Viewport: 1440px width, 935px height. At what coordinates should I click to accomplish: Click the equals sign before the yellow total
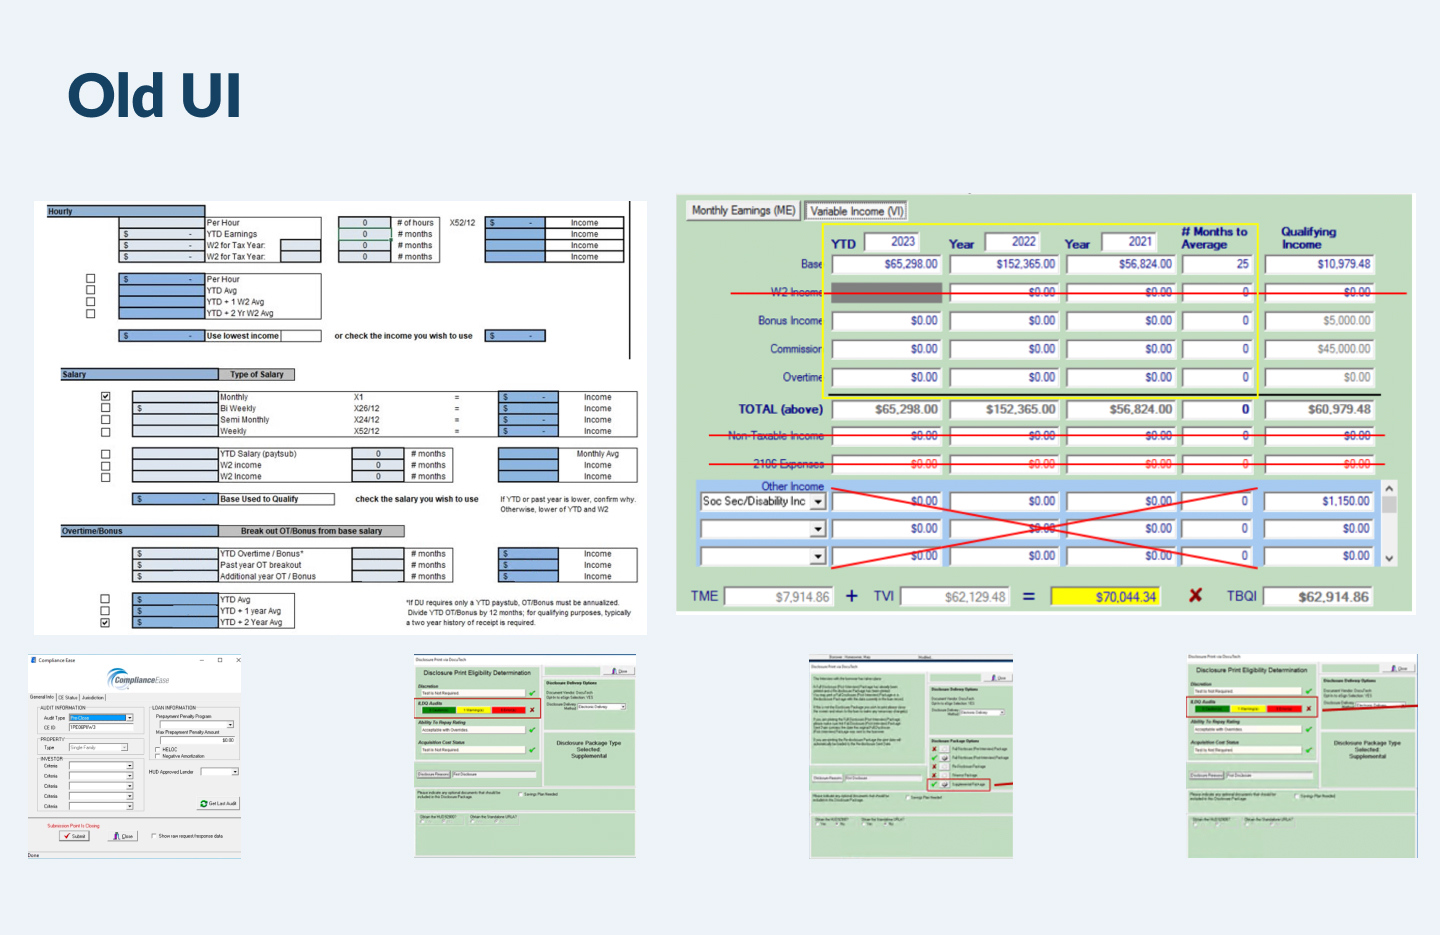coord(1028,597)
